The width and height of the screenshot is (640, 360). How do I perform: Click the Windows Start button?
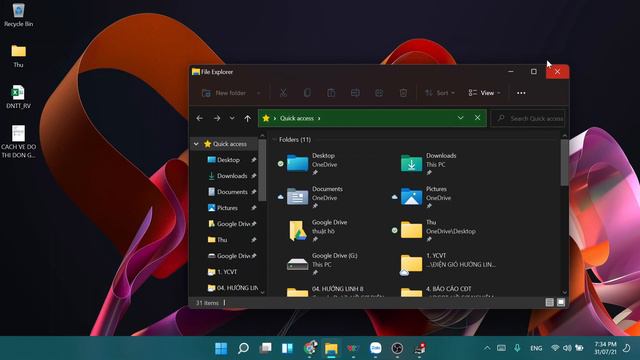(221, 348)
